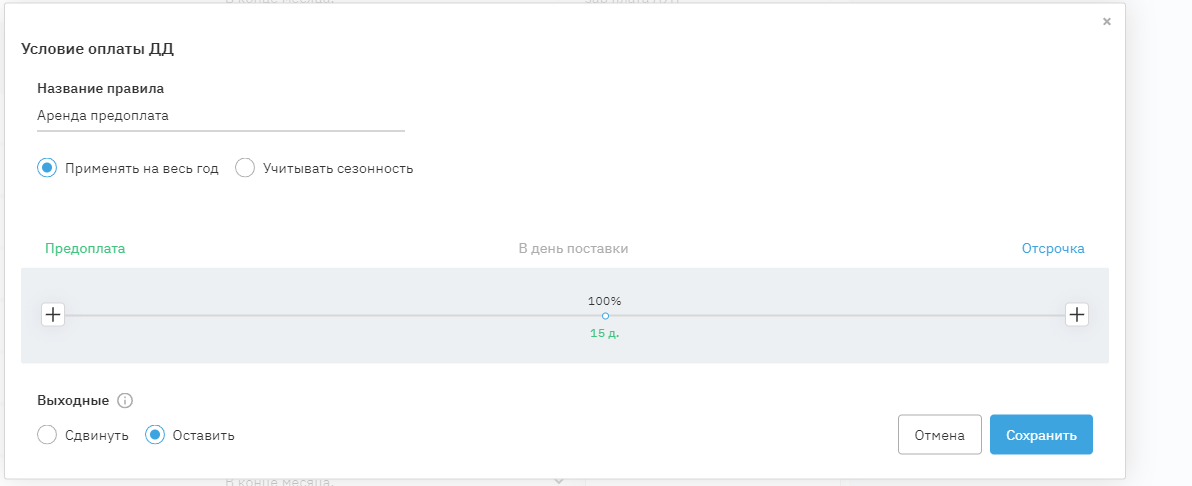
Task: Focus the Название правила text field
Action: pos(220,116)
